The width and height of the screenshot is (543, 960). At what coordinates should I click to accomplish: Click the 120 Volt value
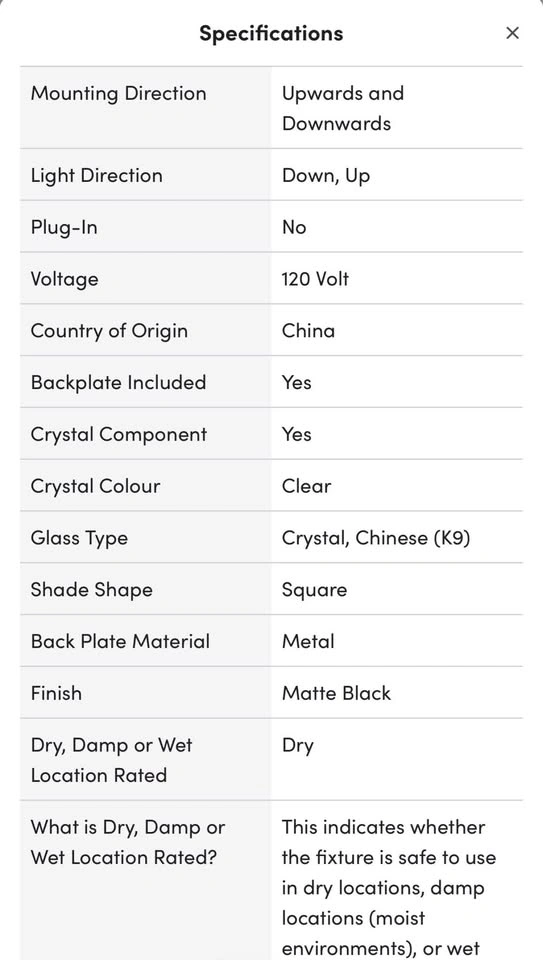click(x=315, y=279)
